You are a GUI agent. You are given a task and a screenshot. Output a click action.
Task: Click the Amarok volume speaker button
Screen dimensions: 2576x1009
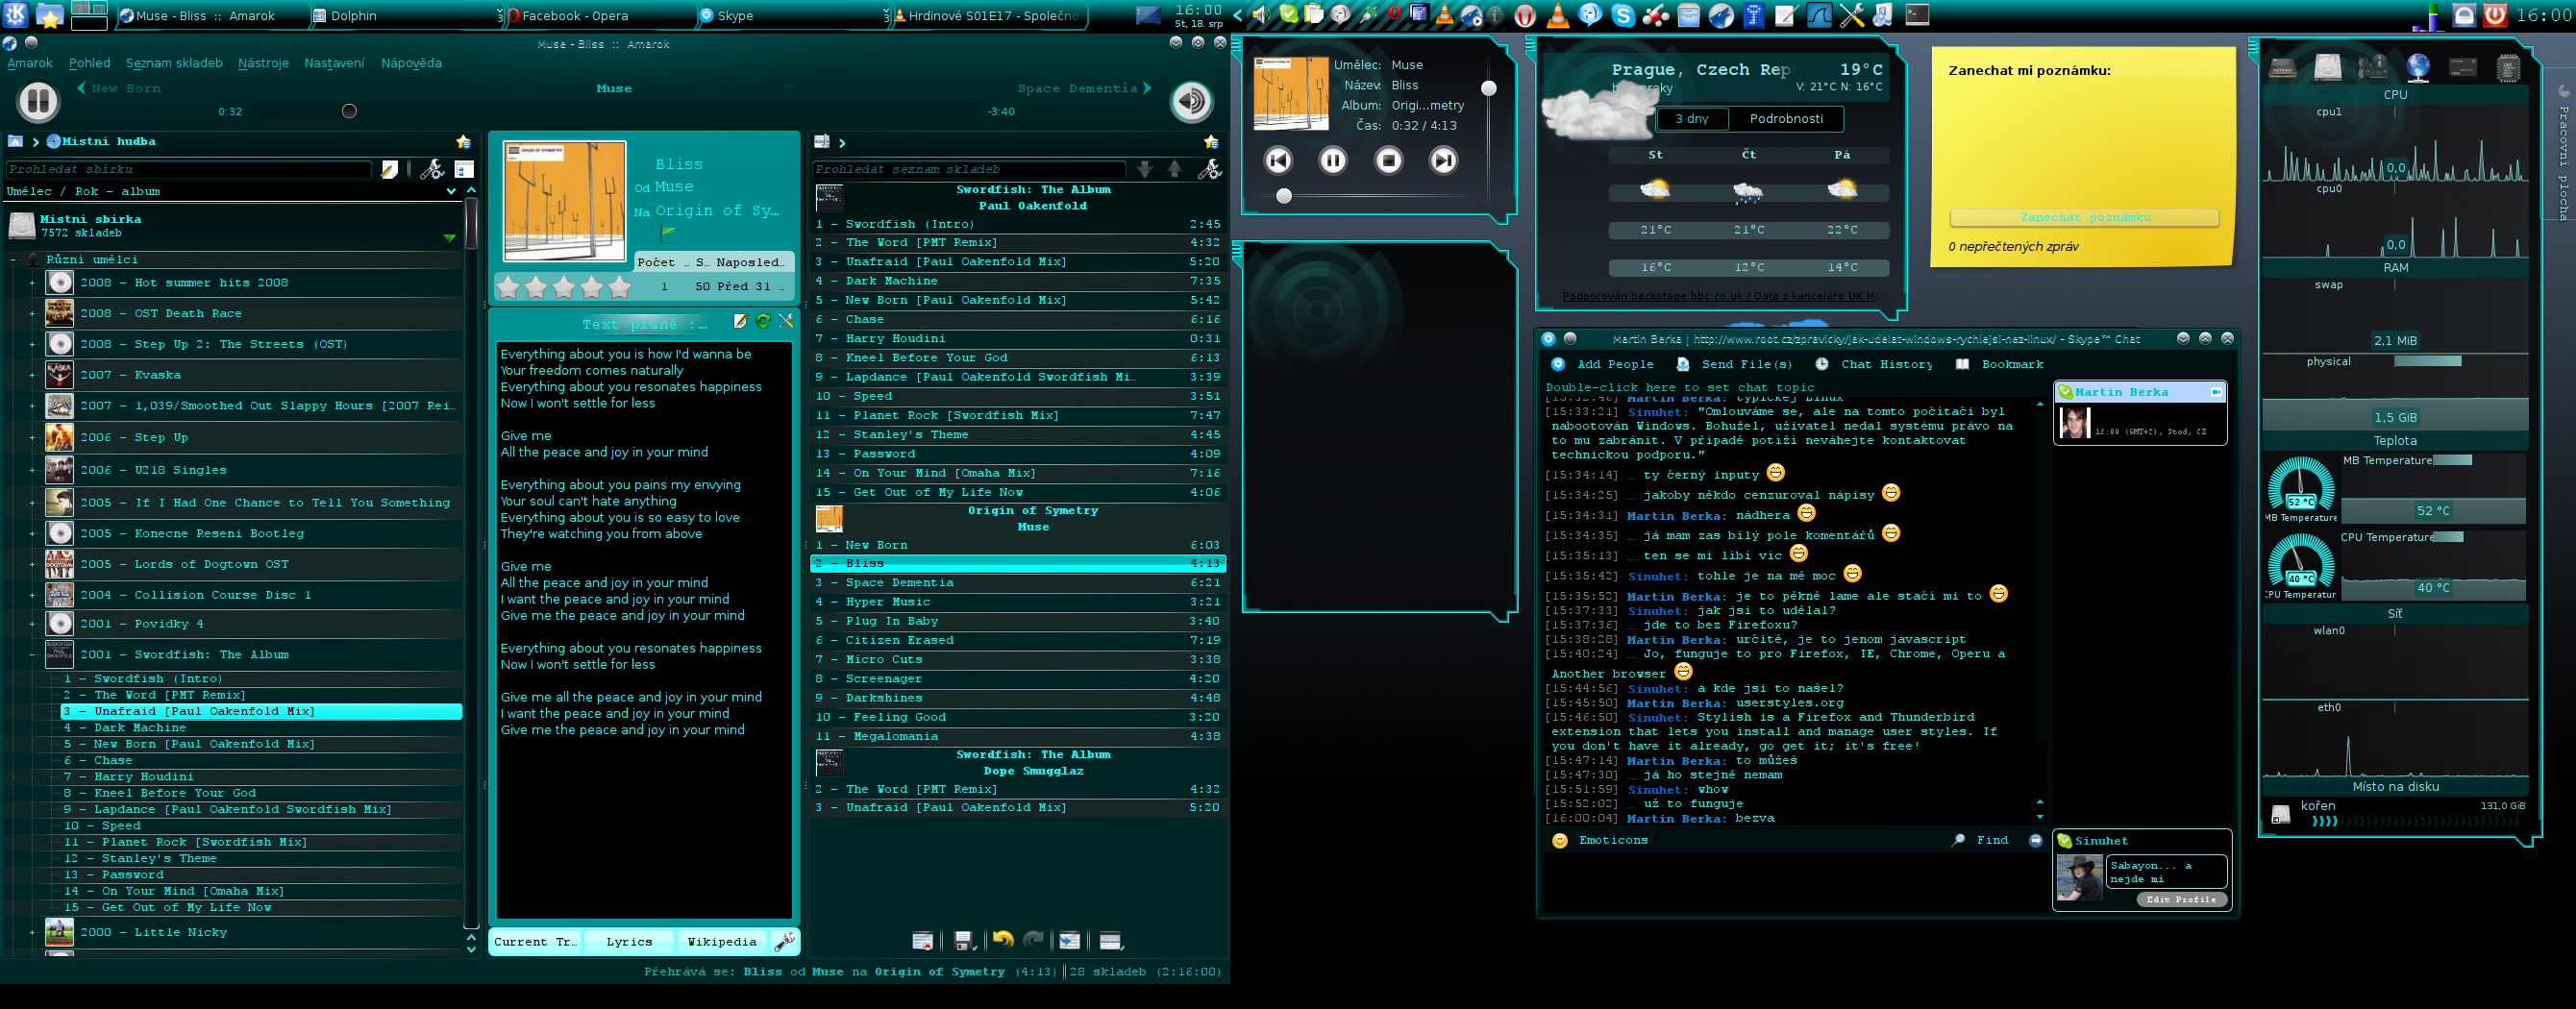coord(1190,101)
